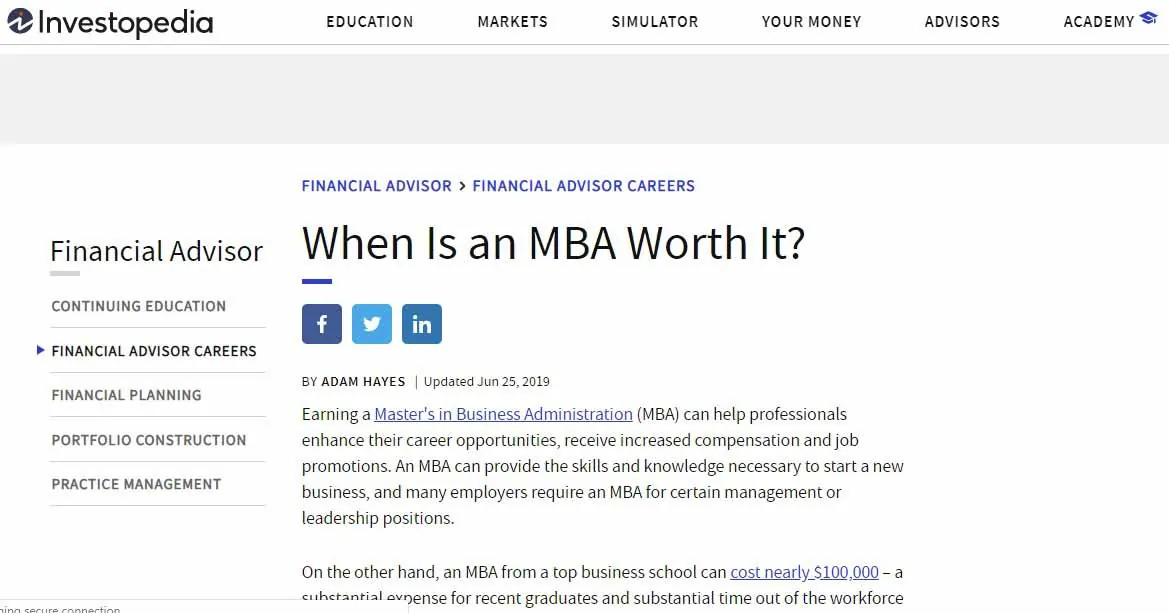
Task: Open the Advisors menu
Action: click(x=962, y=22)
